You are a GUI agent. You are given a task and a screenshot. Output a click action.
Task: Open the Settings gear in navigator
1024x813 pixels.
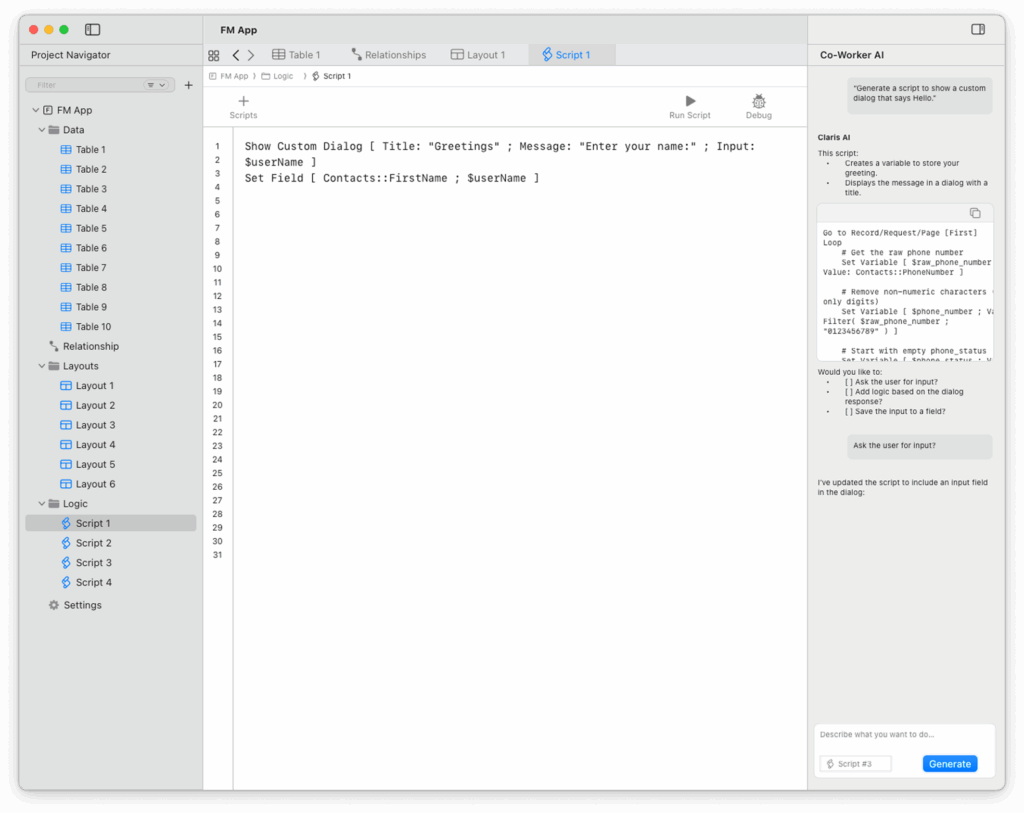click(x=54, y=605)
